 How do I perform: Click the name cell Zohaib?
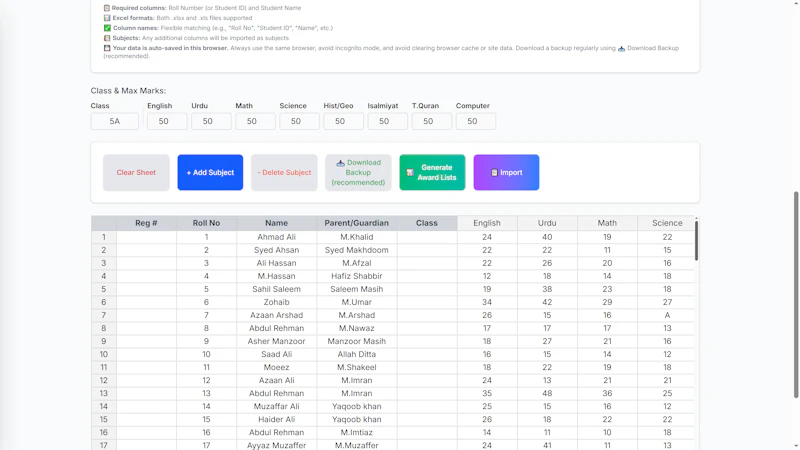tap(277, 302)
